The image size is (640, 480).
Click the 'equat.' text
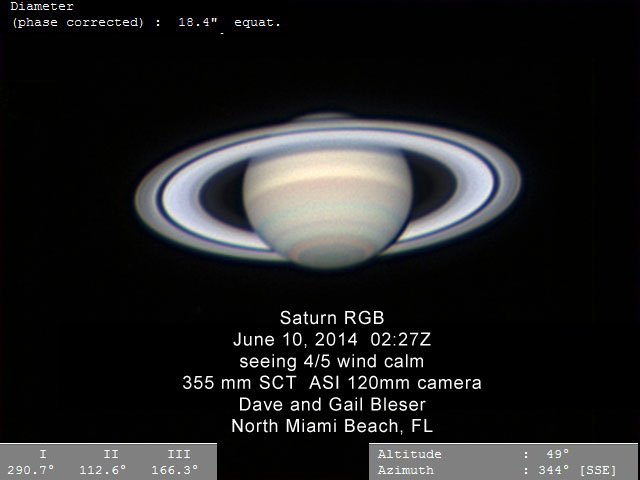click(258, 22)
